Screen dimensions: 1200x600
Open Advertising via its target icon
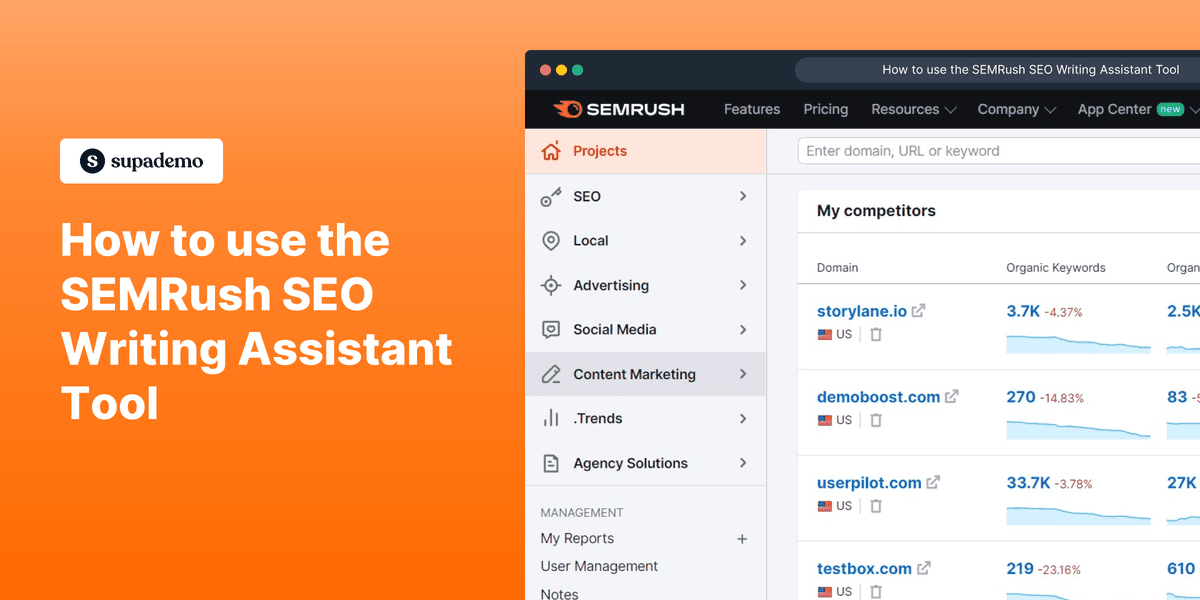tap(551, 285)
